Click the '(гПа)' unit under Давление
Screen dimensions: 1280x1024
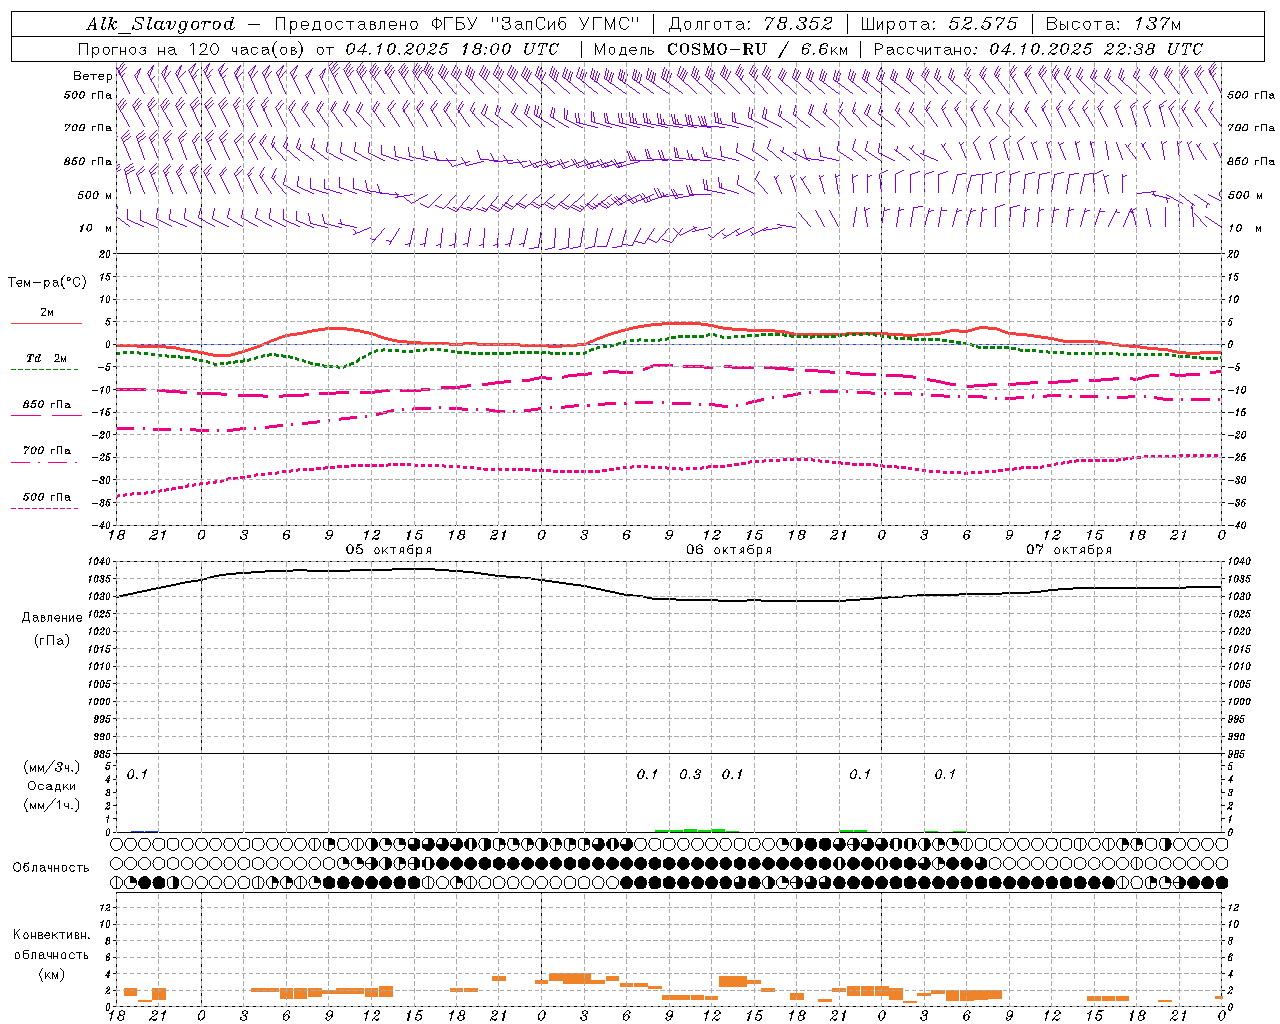52,640
